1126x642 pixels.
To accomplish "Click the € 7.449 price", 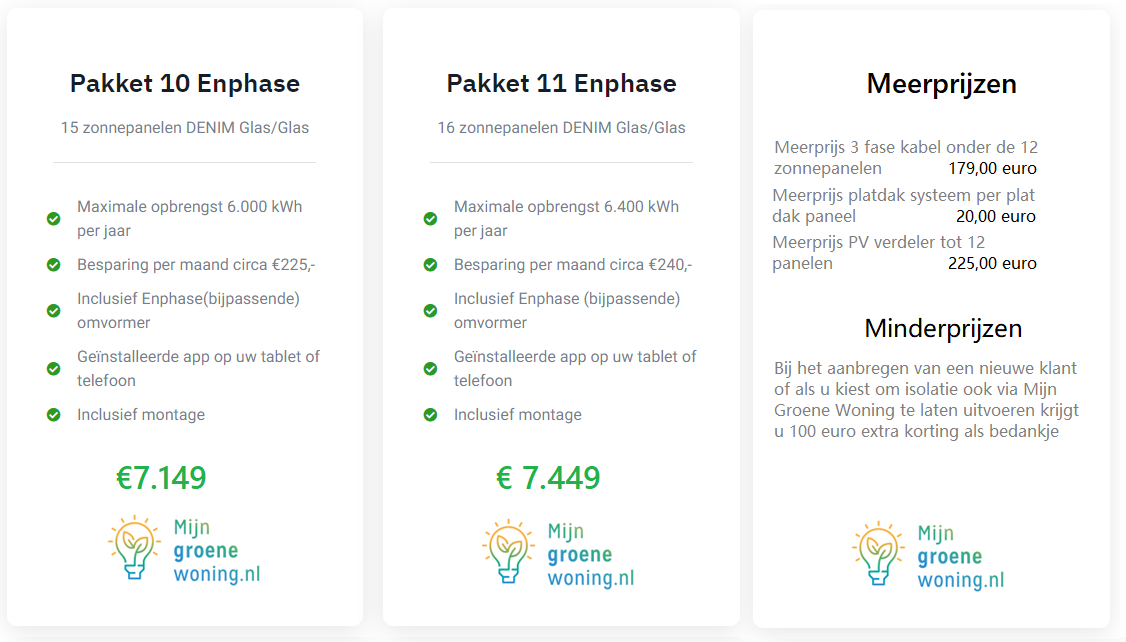I will click(548, 478).
